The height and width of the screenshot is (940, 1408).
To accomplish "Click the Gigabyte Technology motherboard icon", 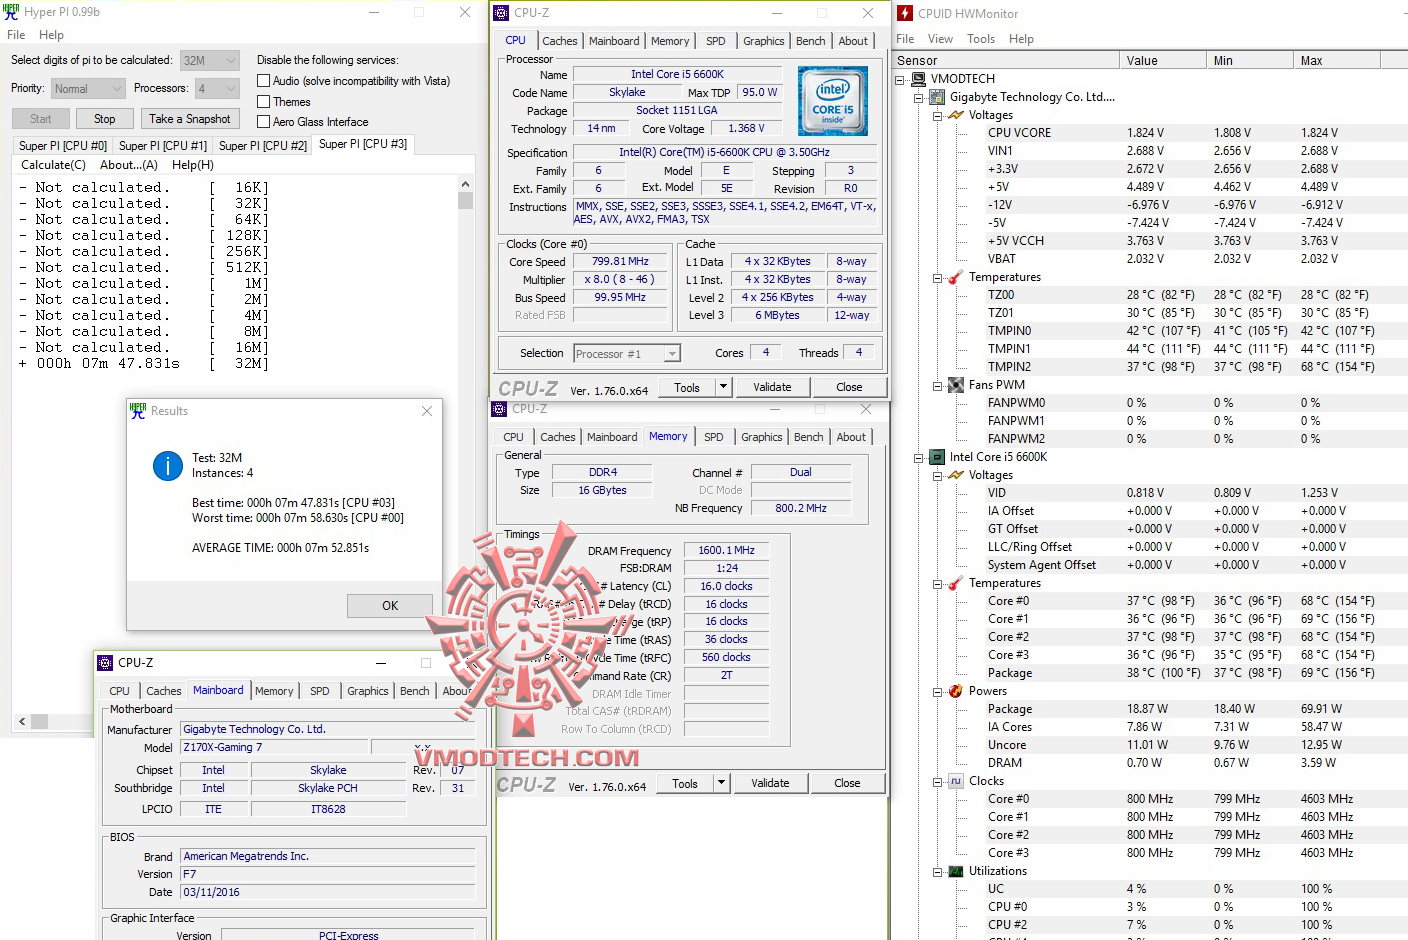I will point(937,97).
